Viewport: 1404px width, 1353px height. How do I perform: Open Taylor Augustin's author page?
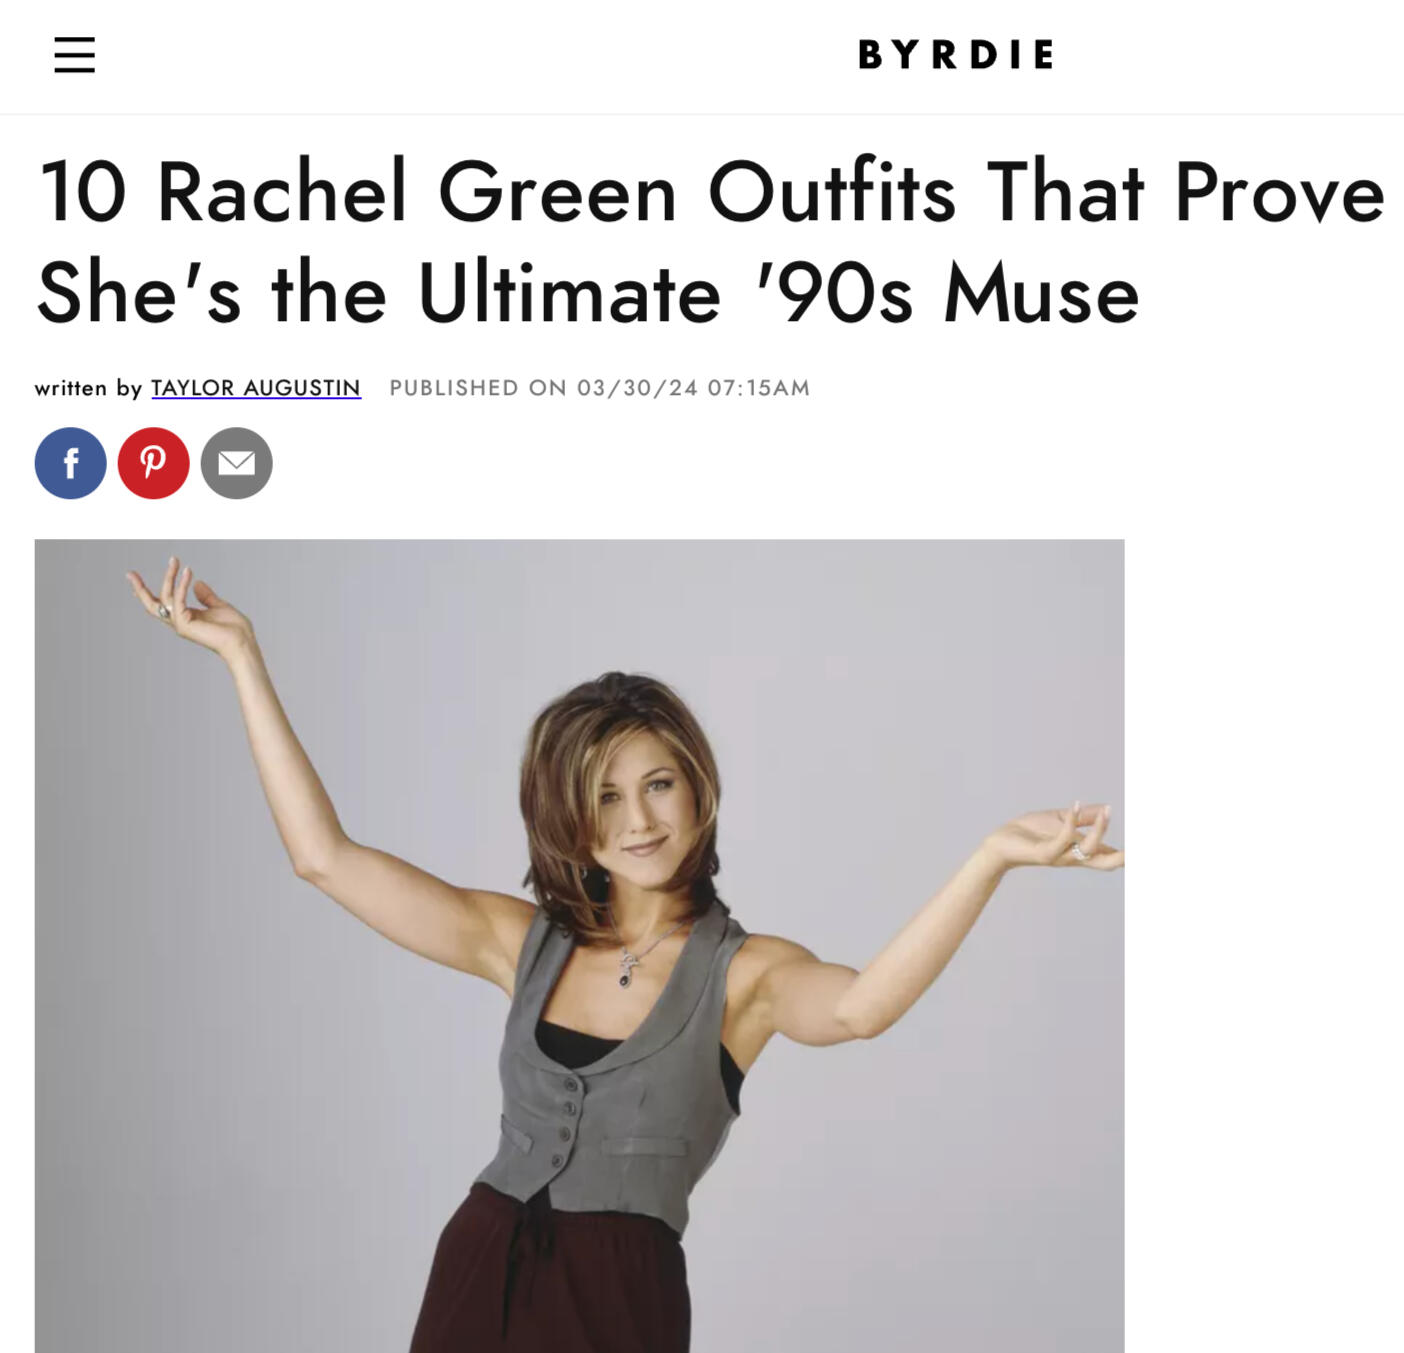pos(256,388)
